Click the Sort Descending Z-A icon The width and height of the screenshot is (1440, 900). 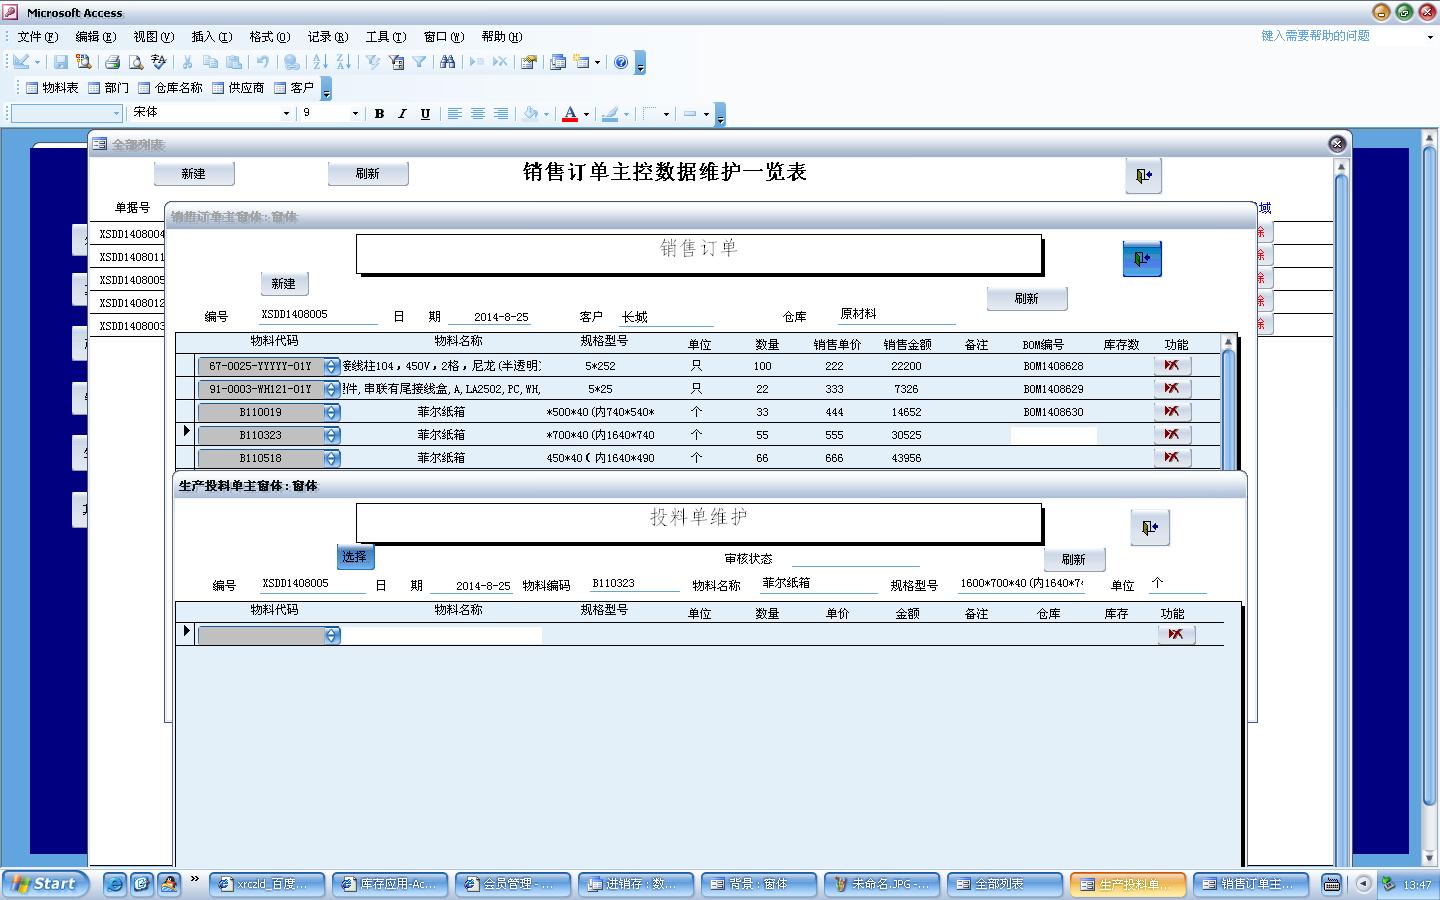tap(343, 62)
